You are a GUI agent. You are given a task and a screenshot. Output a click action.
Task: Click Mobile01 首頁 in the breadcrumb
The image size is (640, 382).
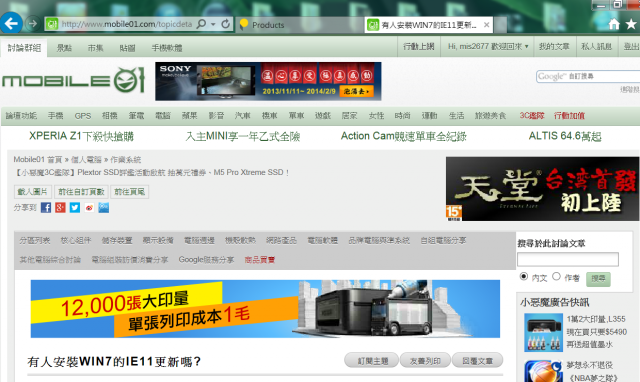tap(38, 160)
